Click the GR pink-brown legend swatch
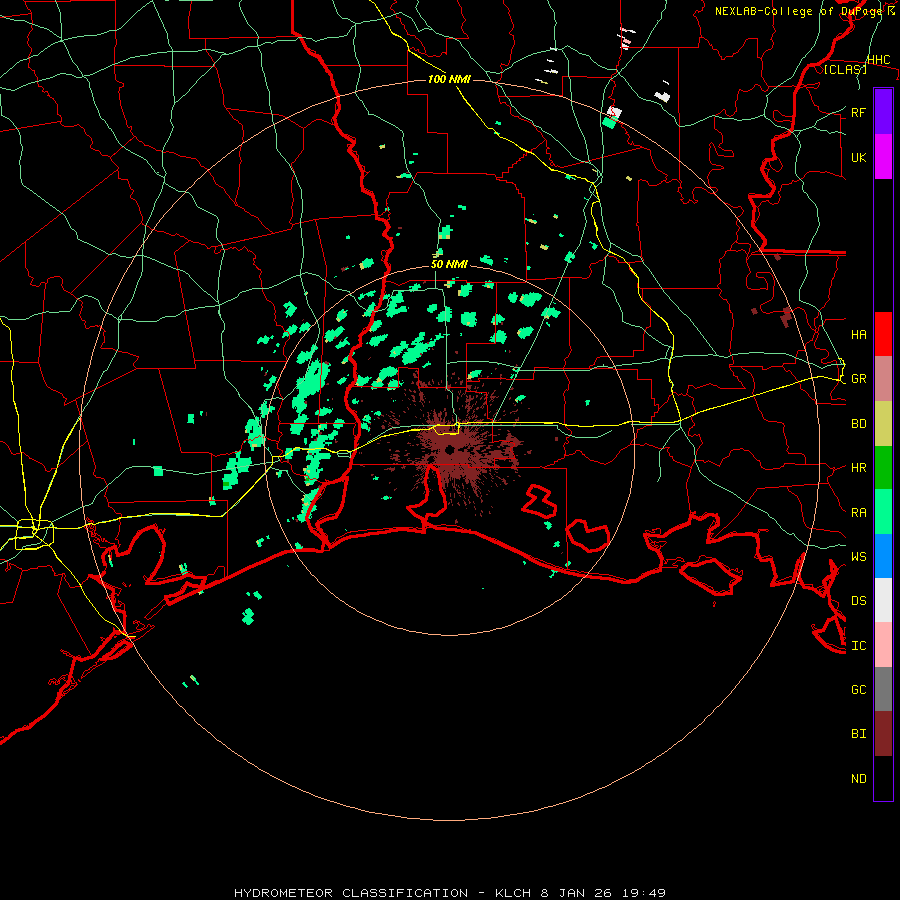Image resolution: width=900 pixels, height=900 pixels. pos(883,378)
